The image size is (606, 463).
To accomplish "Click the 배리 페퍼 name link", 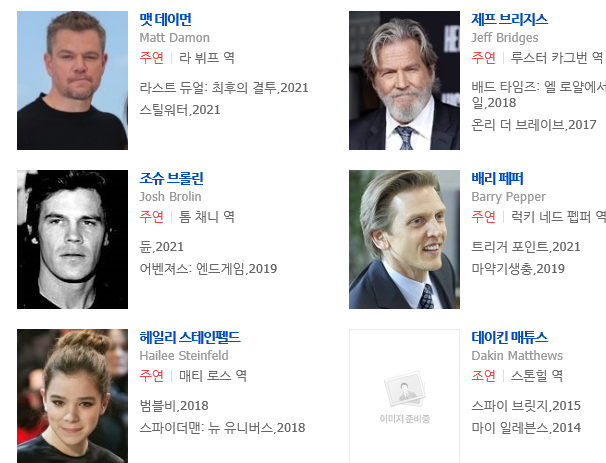I will point(497,178).
